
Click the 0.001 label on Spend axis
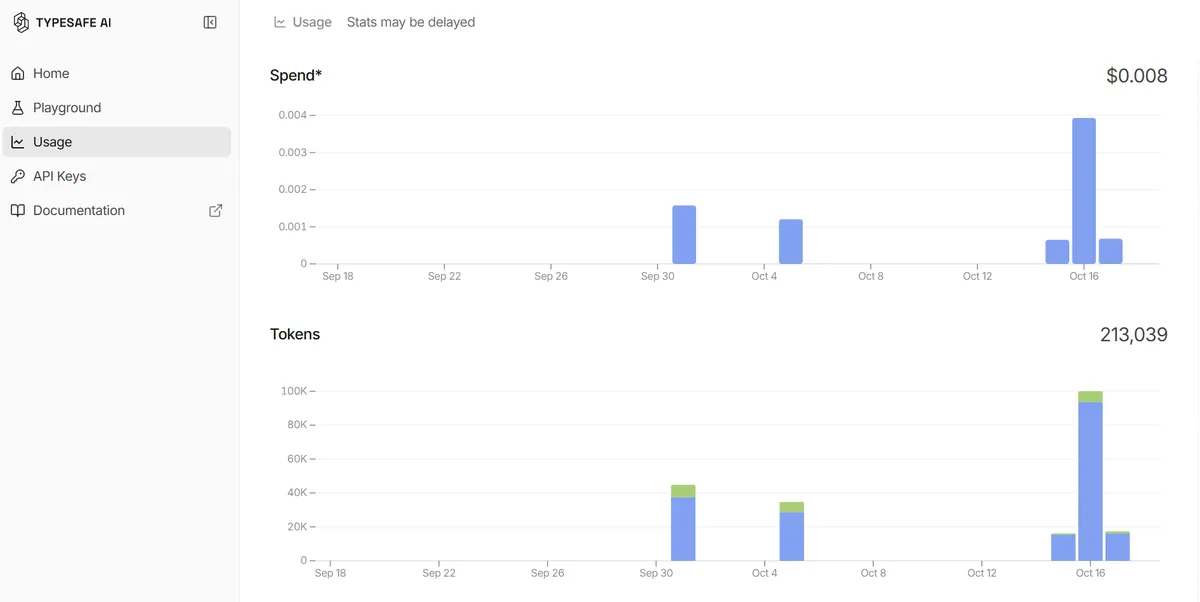pos(292,227)
